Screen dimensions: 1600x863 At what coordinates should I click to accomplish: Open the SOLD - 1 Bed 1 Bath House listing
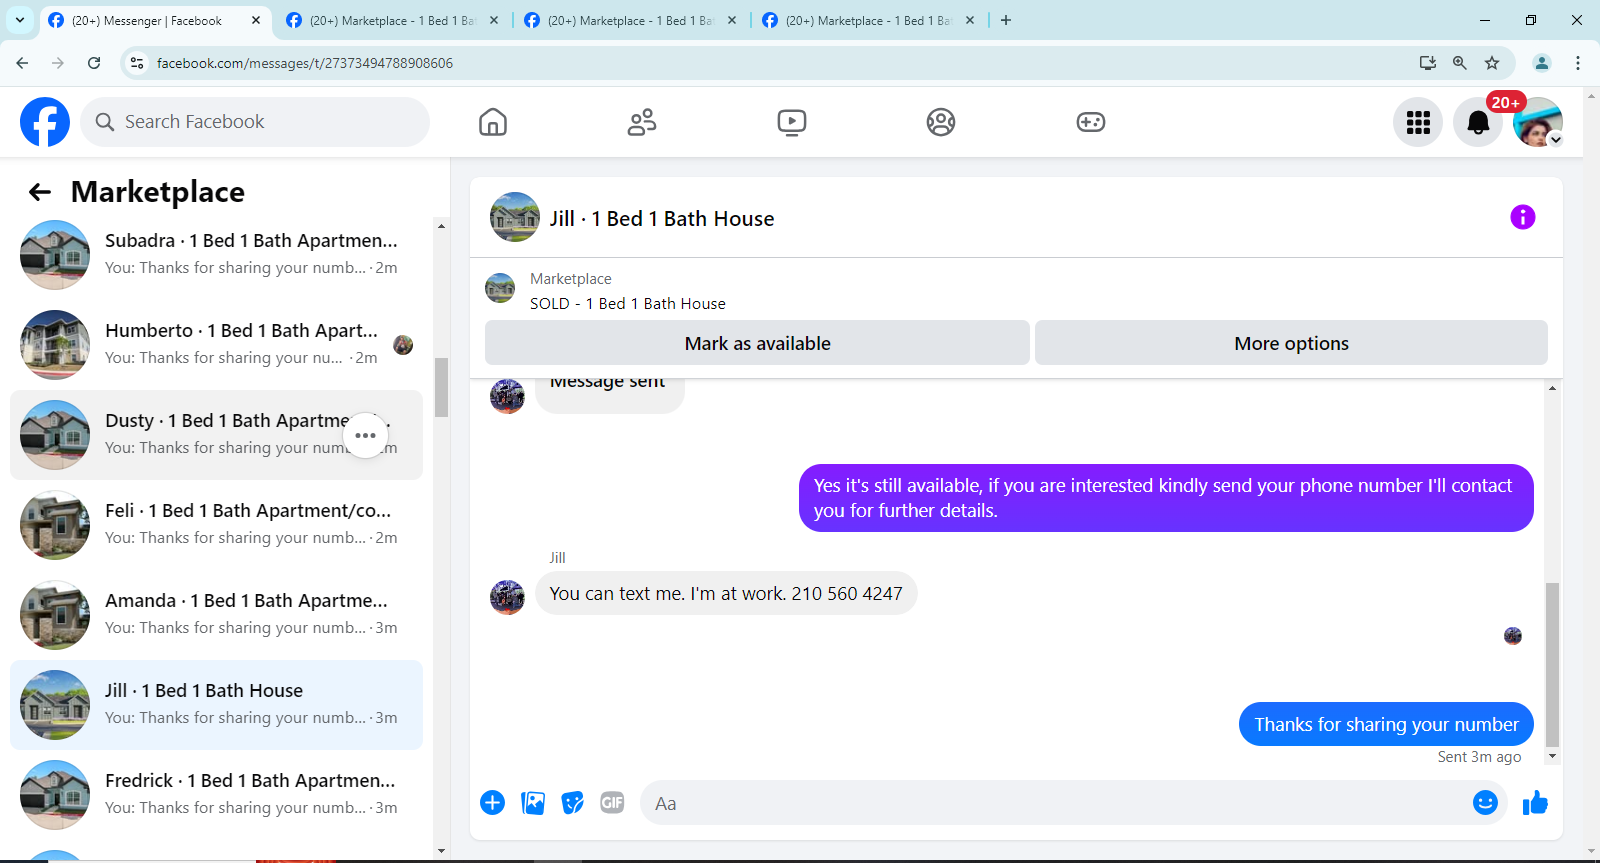pos(627,303)
